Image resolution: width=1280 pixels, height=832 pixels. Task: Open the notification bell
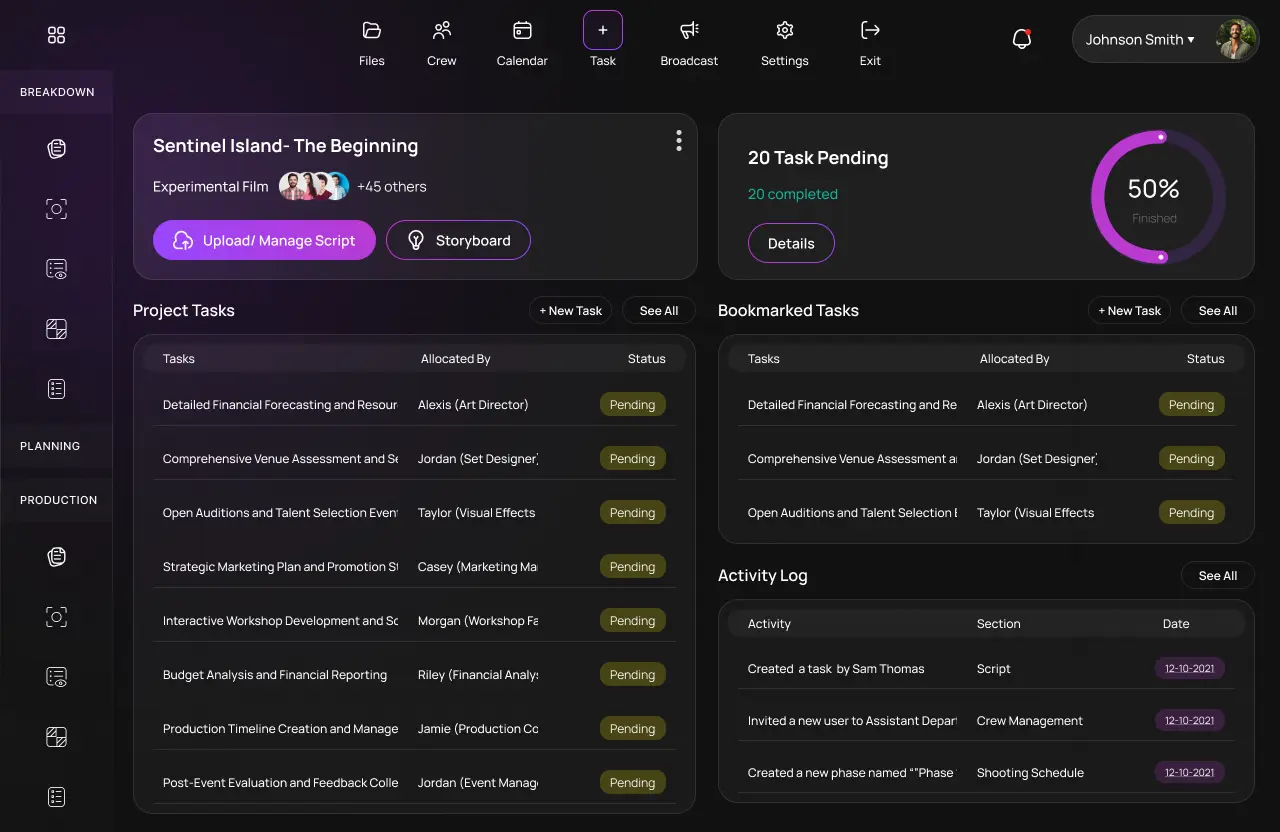[1021, 38]
